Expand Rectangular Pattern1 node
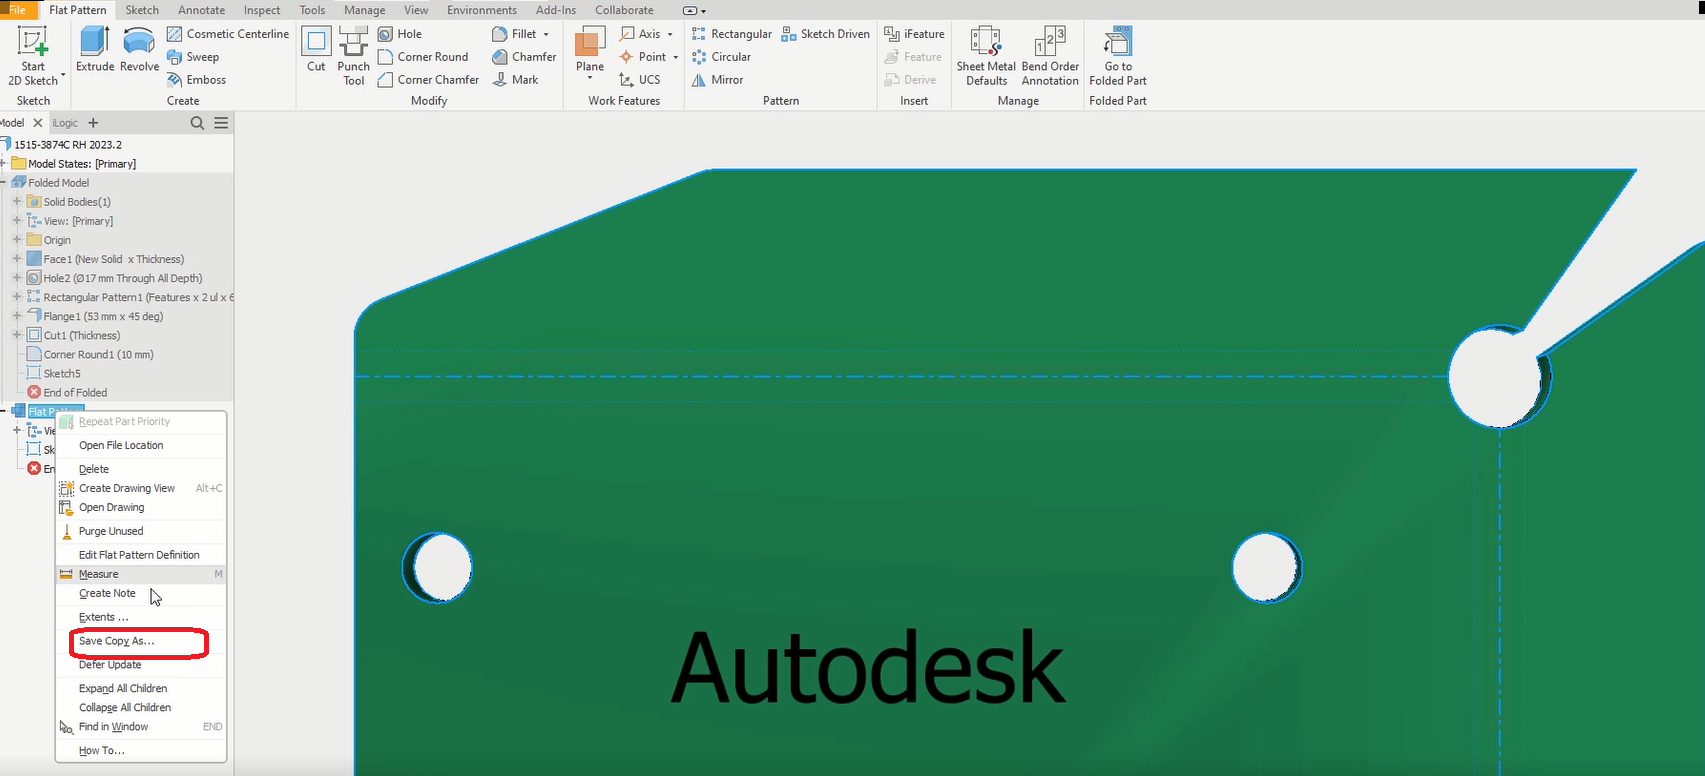 [x=17, y=297]
